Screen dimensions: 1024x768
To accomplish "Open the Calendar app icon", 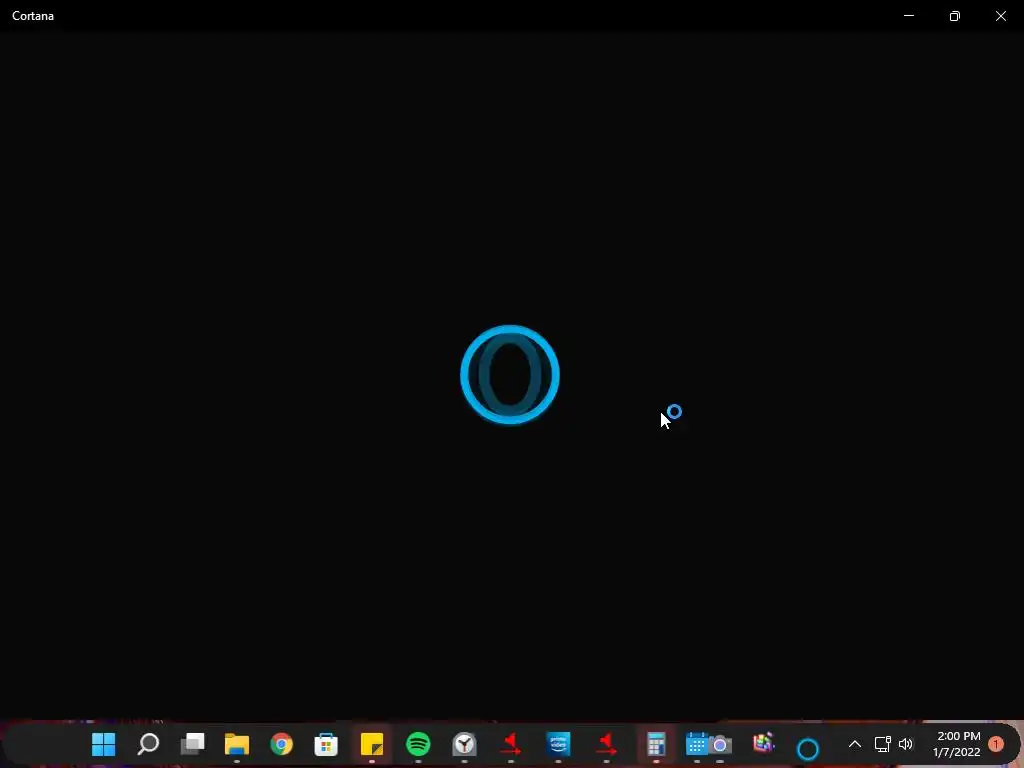I will (x=696, y=744).
